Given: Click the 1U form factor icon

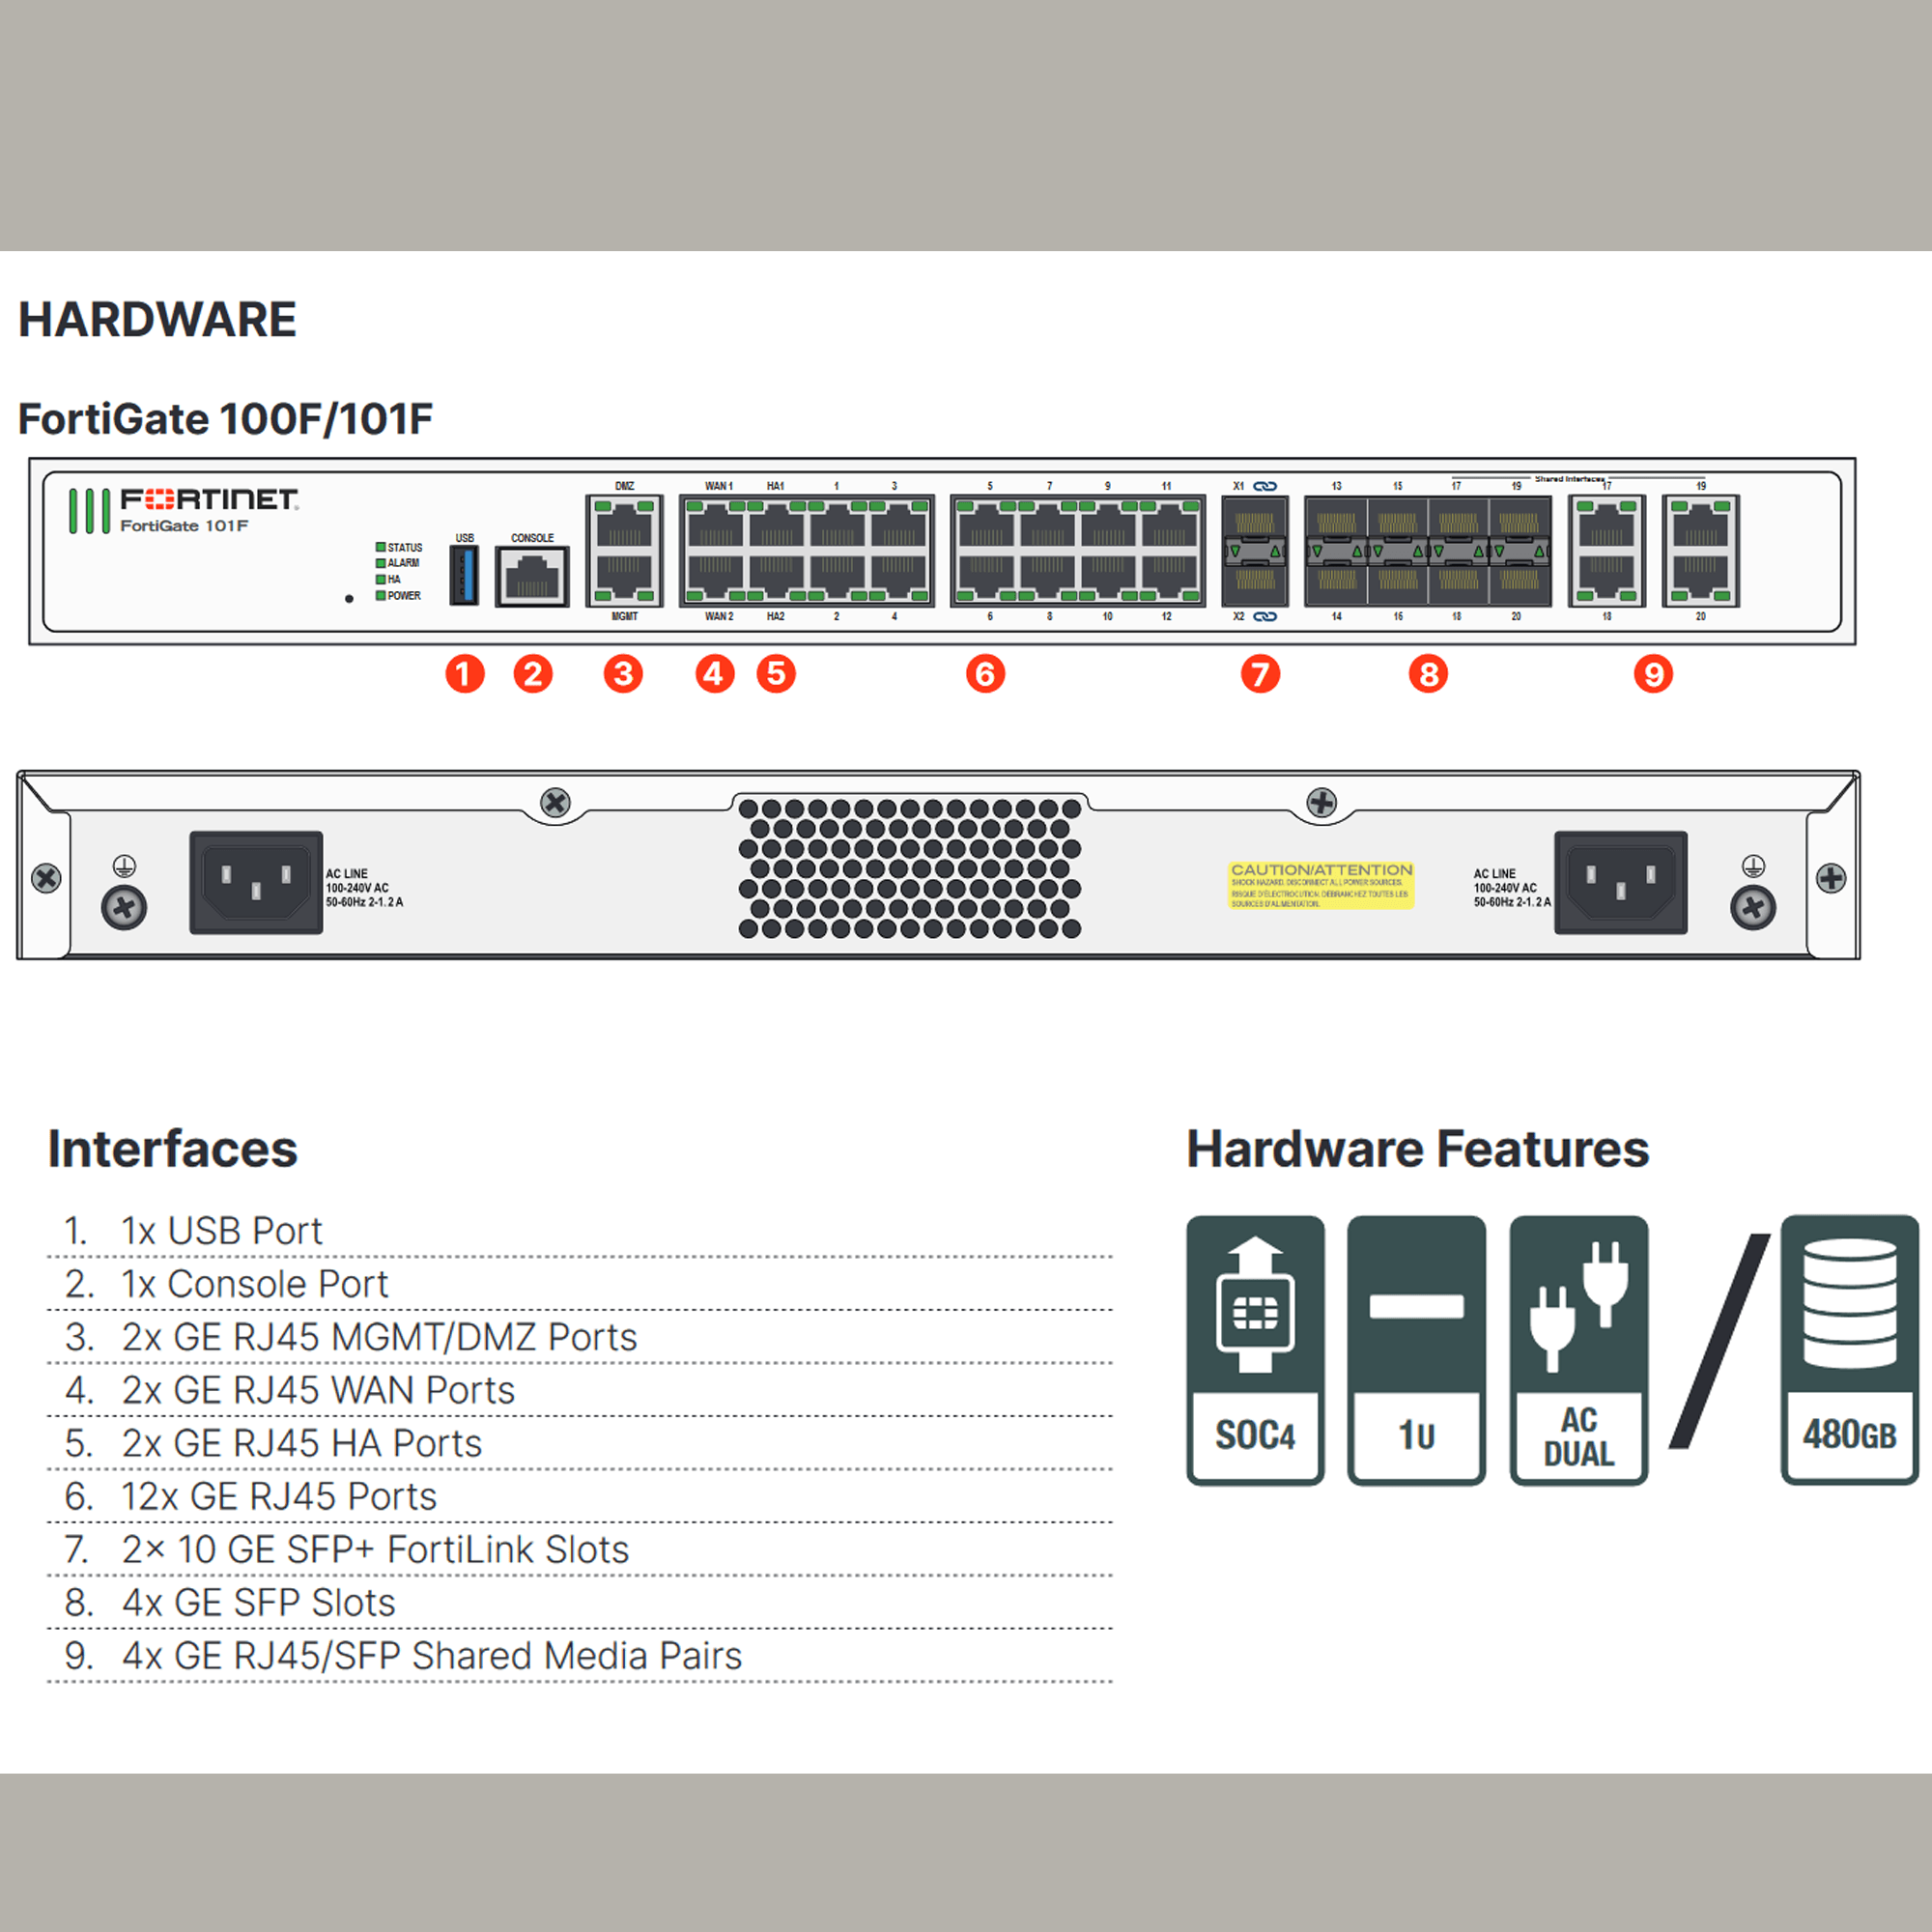Looking at the screenshot, I should click(1416, 1350).
